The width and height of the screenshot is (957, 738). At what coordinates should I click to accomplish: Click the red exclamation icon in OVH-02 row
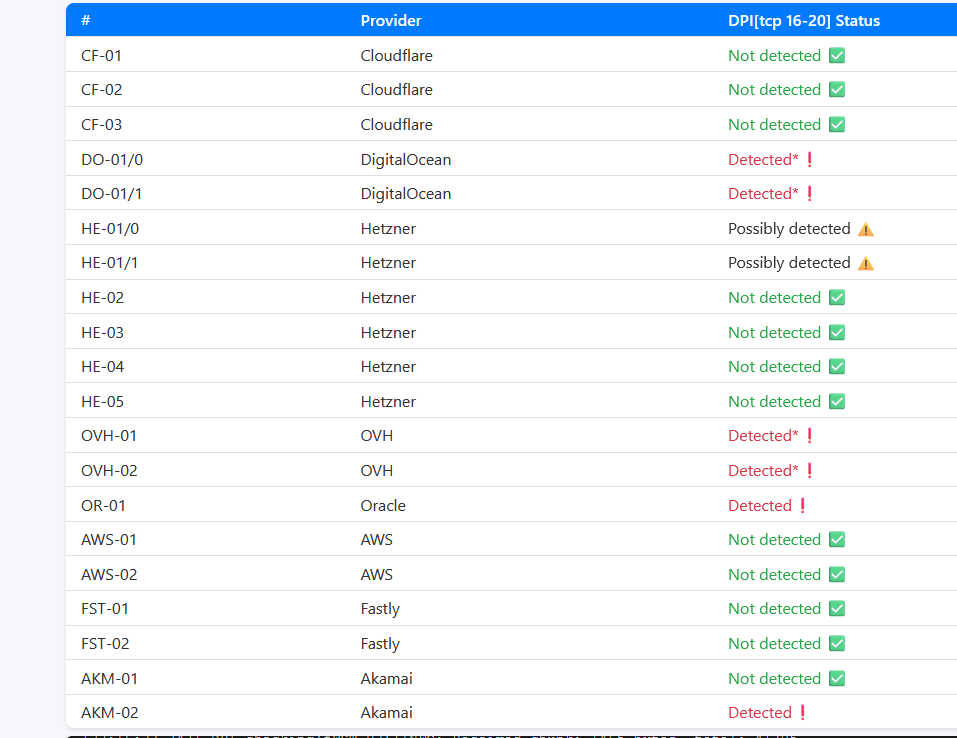click(809, 471)
